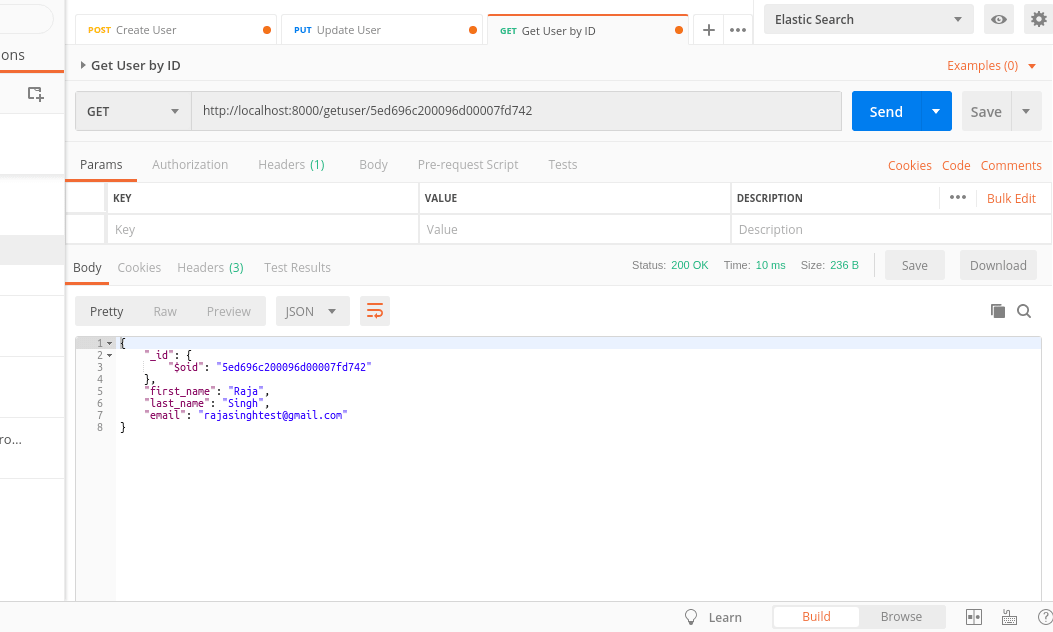Search the response with the magnifier icon

pyautogui.click(x=1024, y=311)
